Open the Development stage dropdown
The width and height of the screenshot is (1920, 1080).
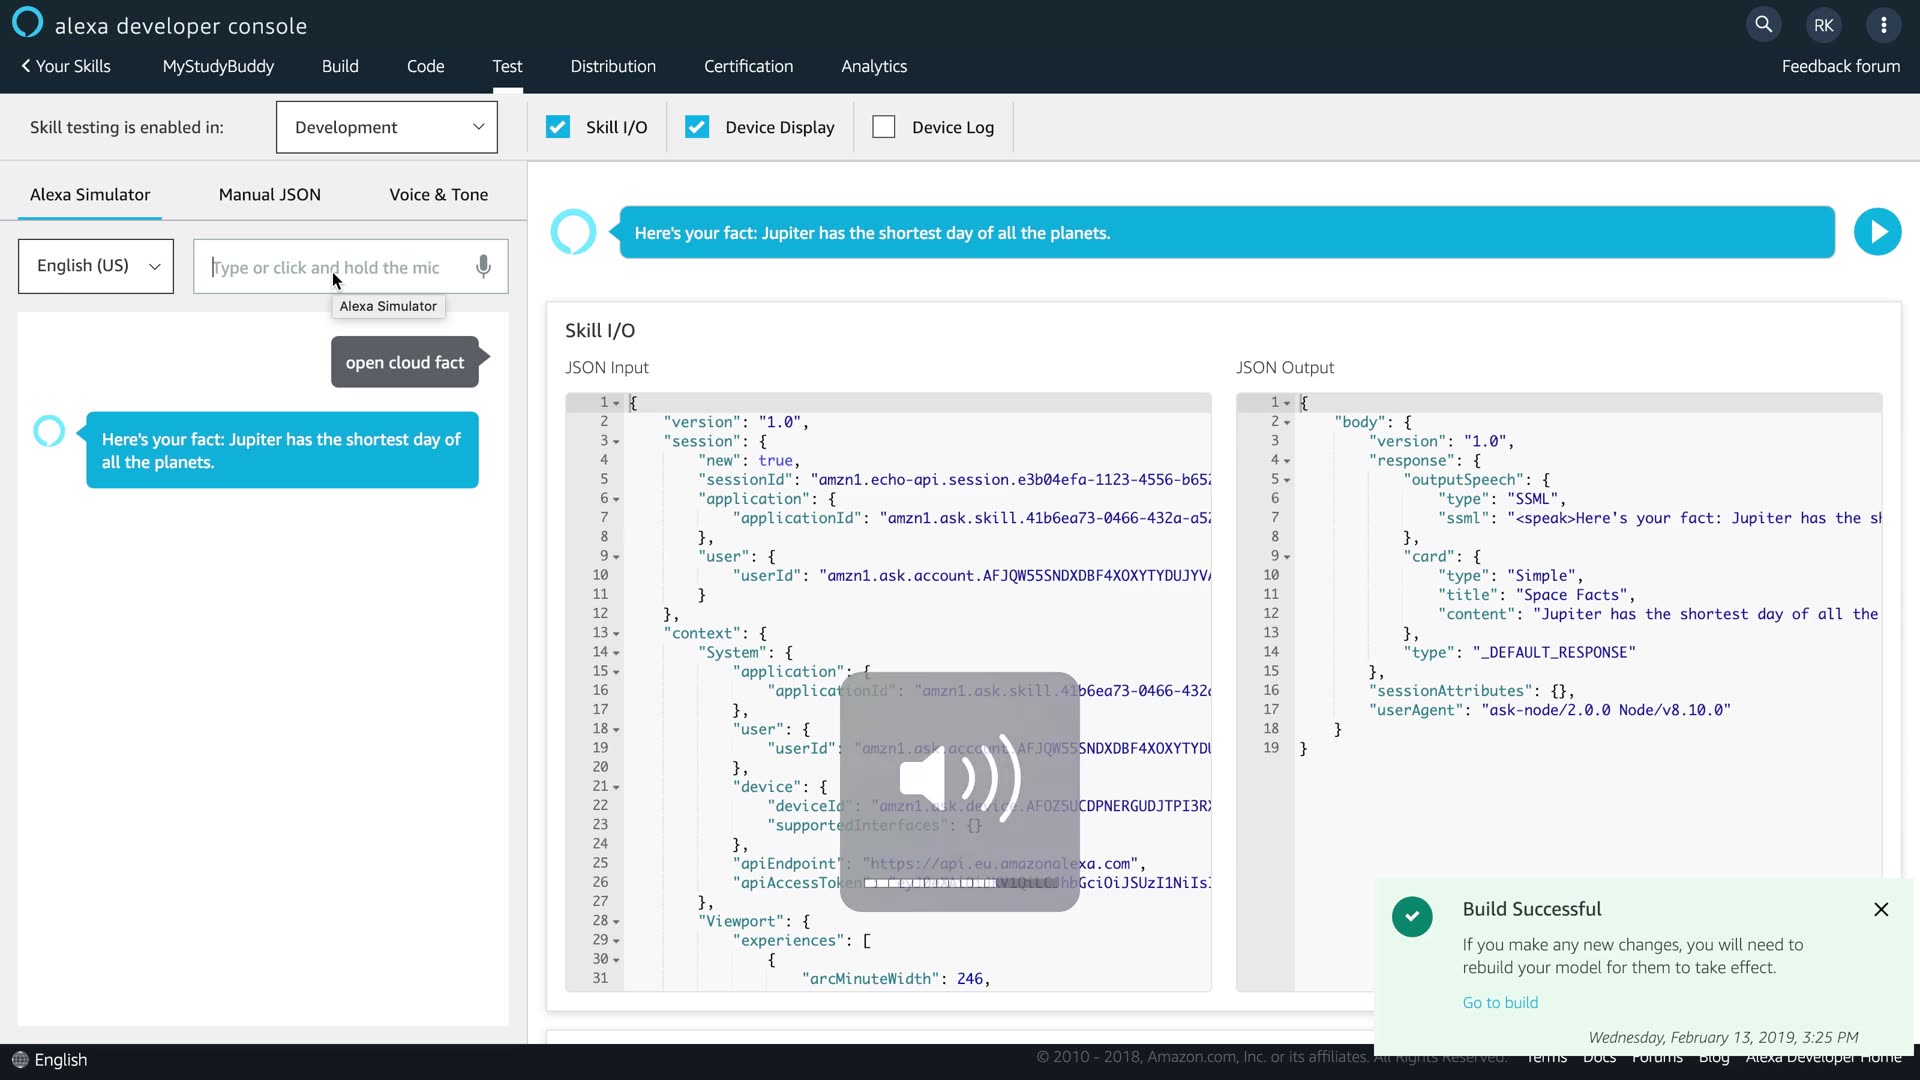(387, 127)
